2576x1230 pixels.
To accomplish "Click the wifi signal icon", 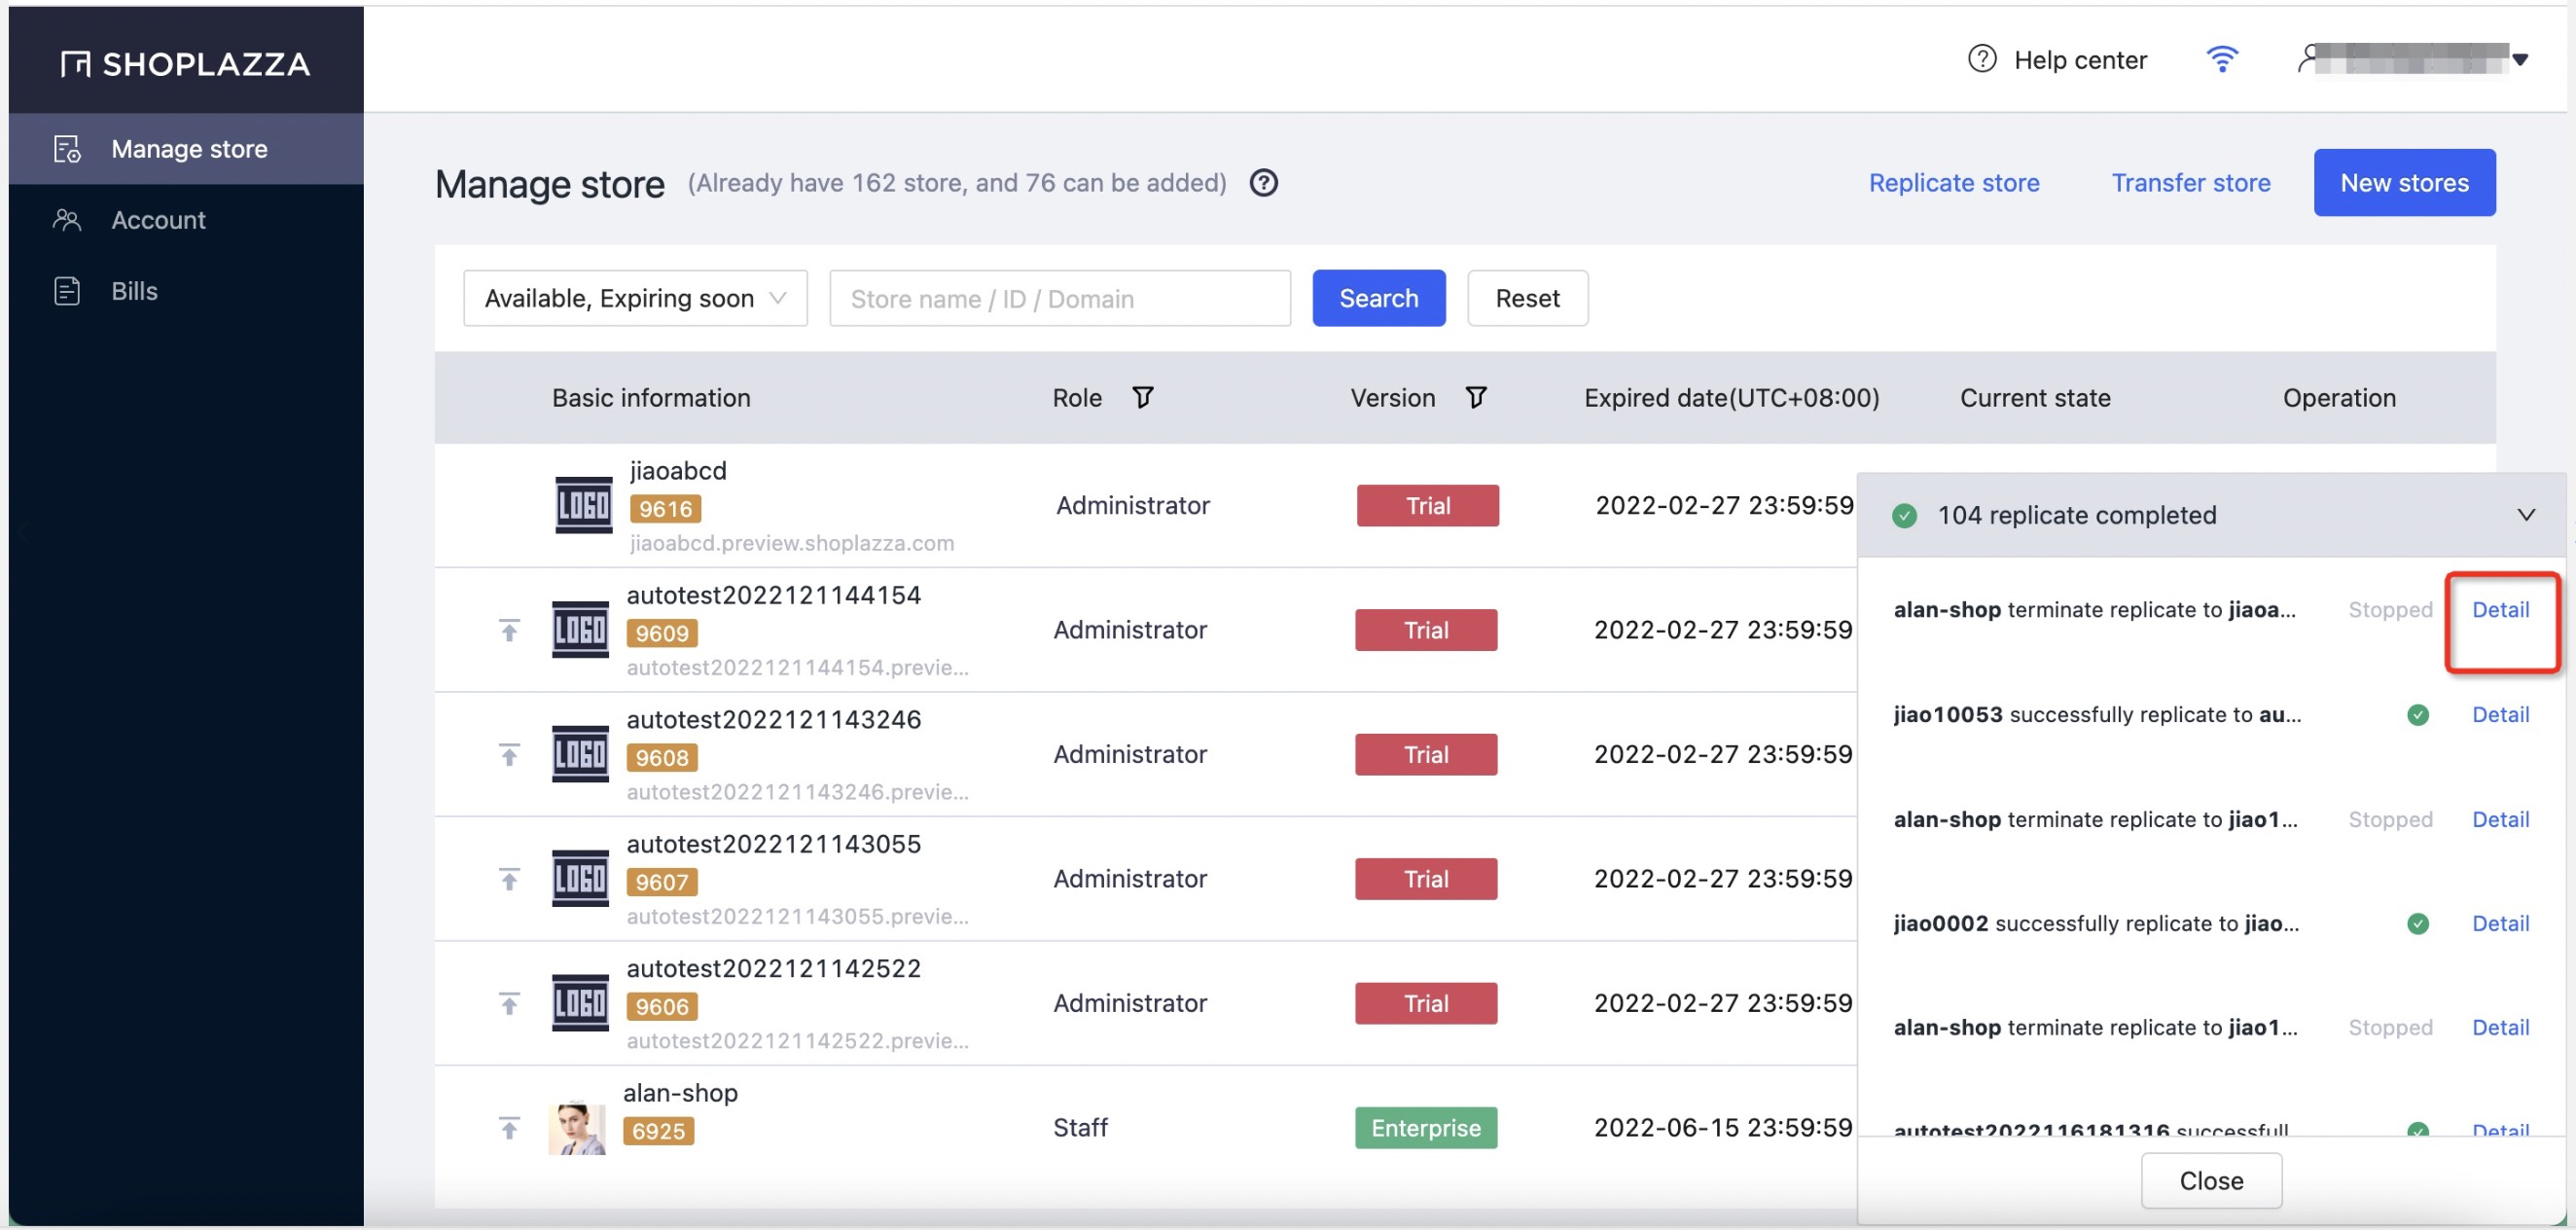I will (2221, 59).
